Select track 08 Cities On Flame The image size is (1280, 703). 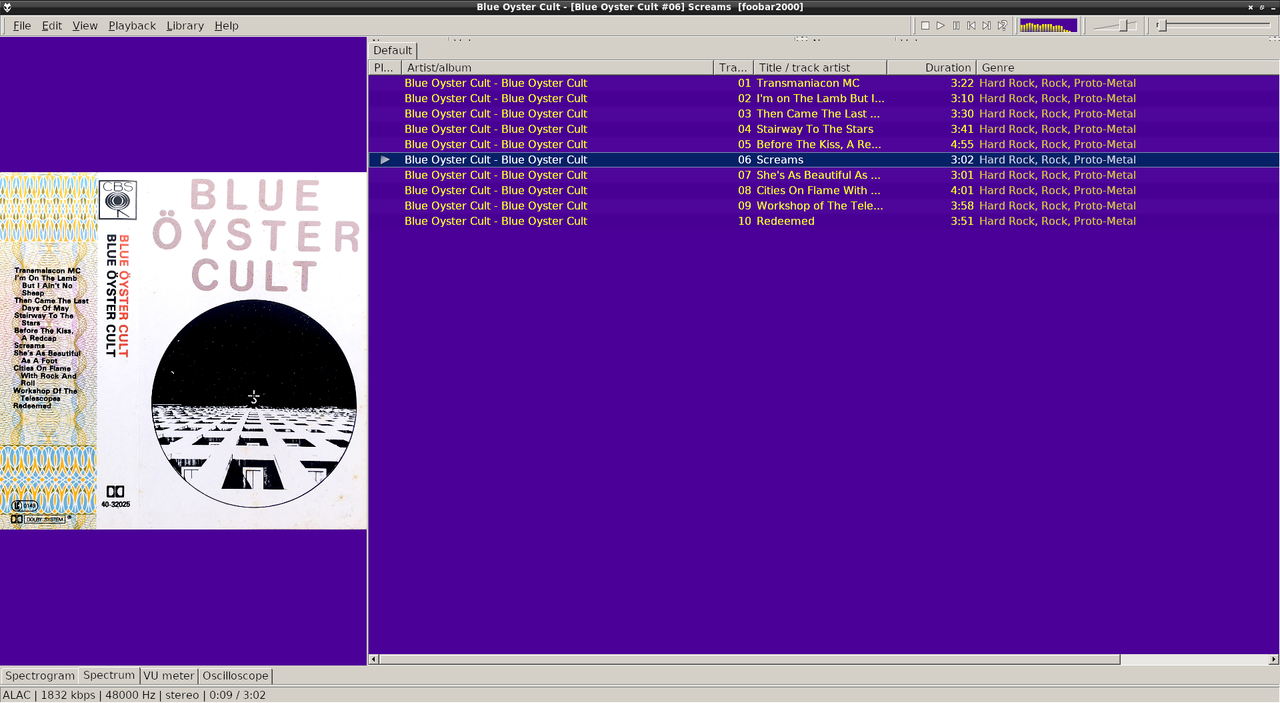coord(824,190)
